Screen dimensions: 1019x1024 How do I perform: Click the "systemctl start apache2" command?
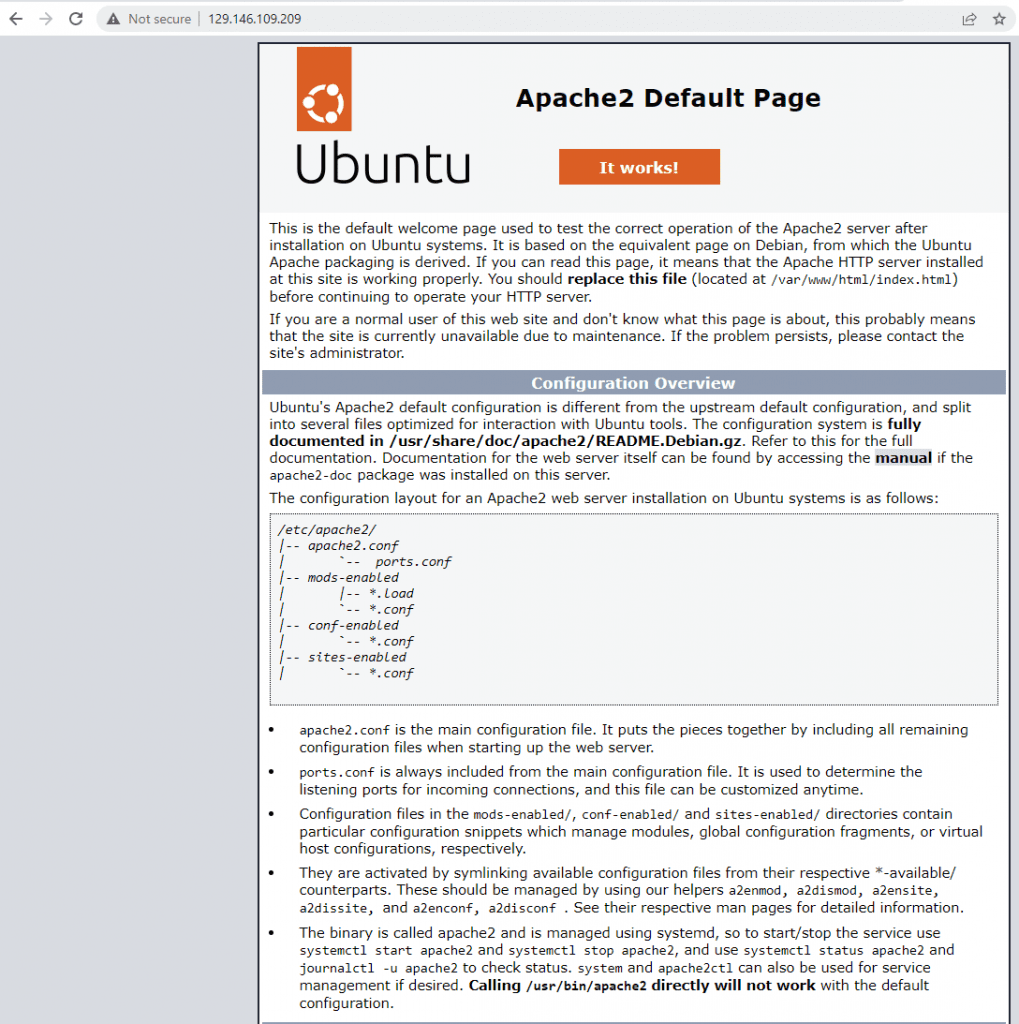click(x=386, y=951)
